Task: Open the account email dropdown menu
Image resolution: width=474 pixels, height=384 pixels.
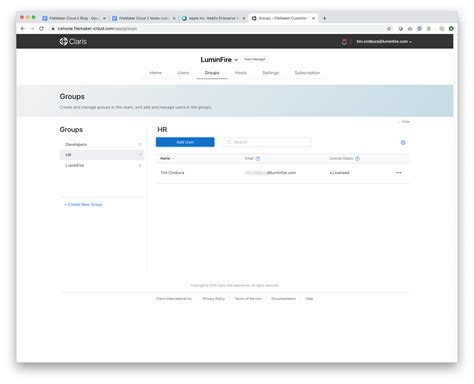Action: (x=384, y=42)
